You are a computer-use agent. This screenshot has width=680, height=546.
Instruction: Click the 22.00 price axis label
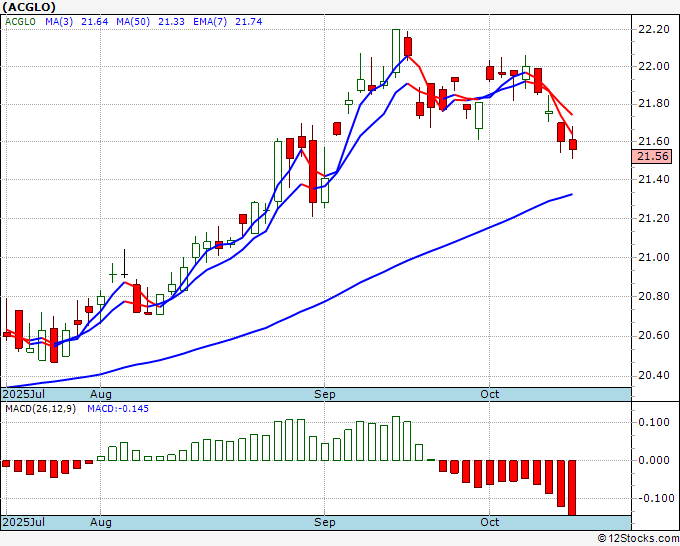654,66
